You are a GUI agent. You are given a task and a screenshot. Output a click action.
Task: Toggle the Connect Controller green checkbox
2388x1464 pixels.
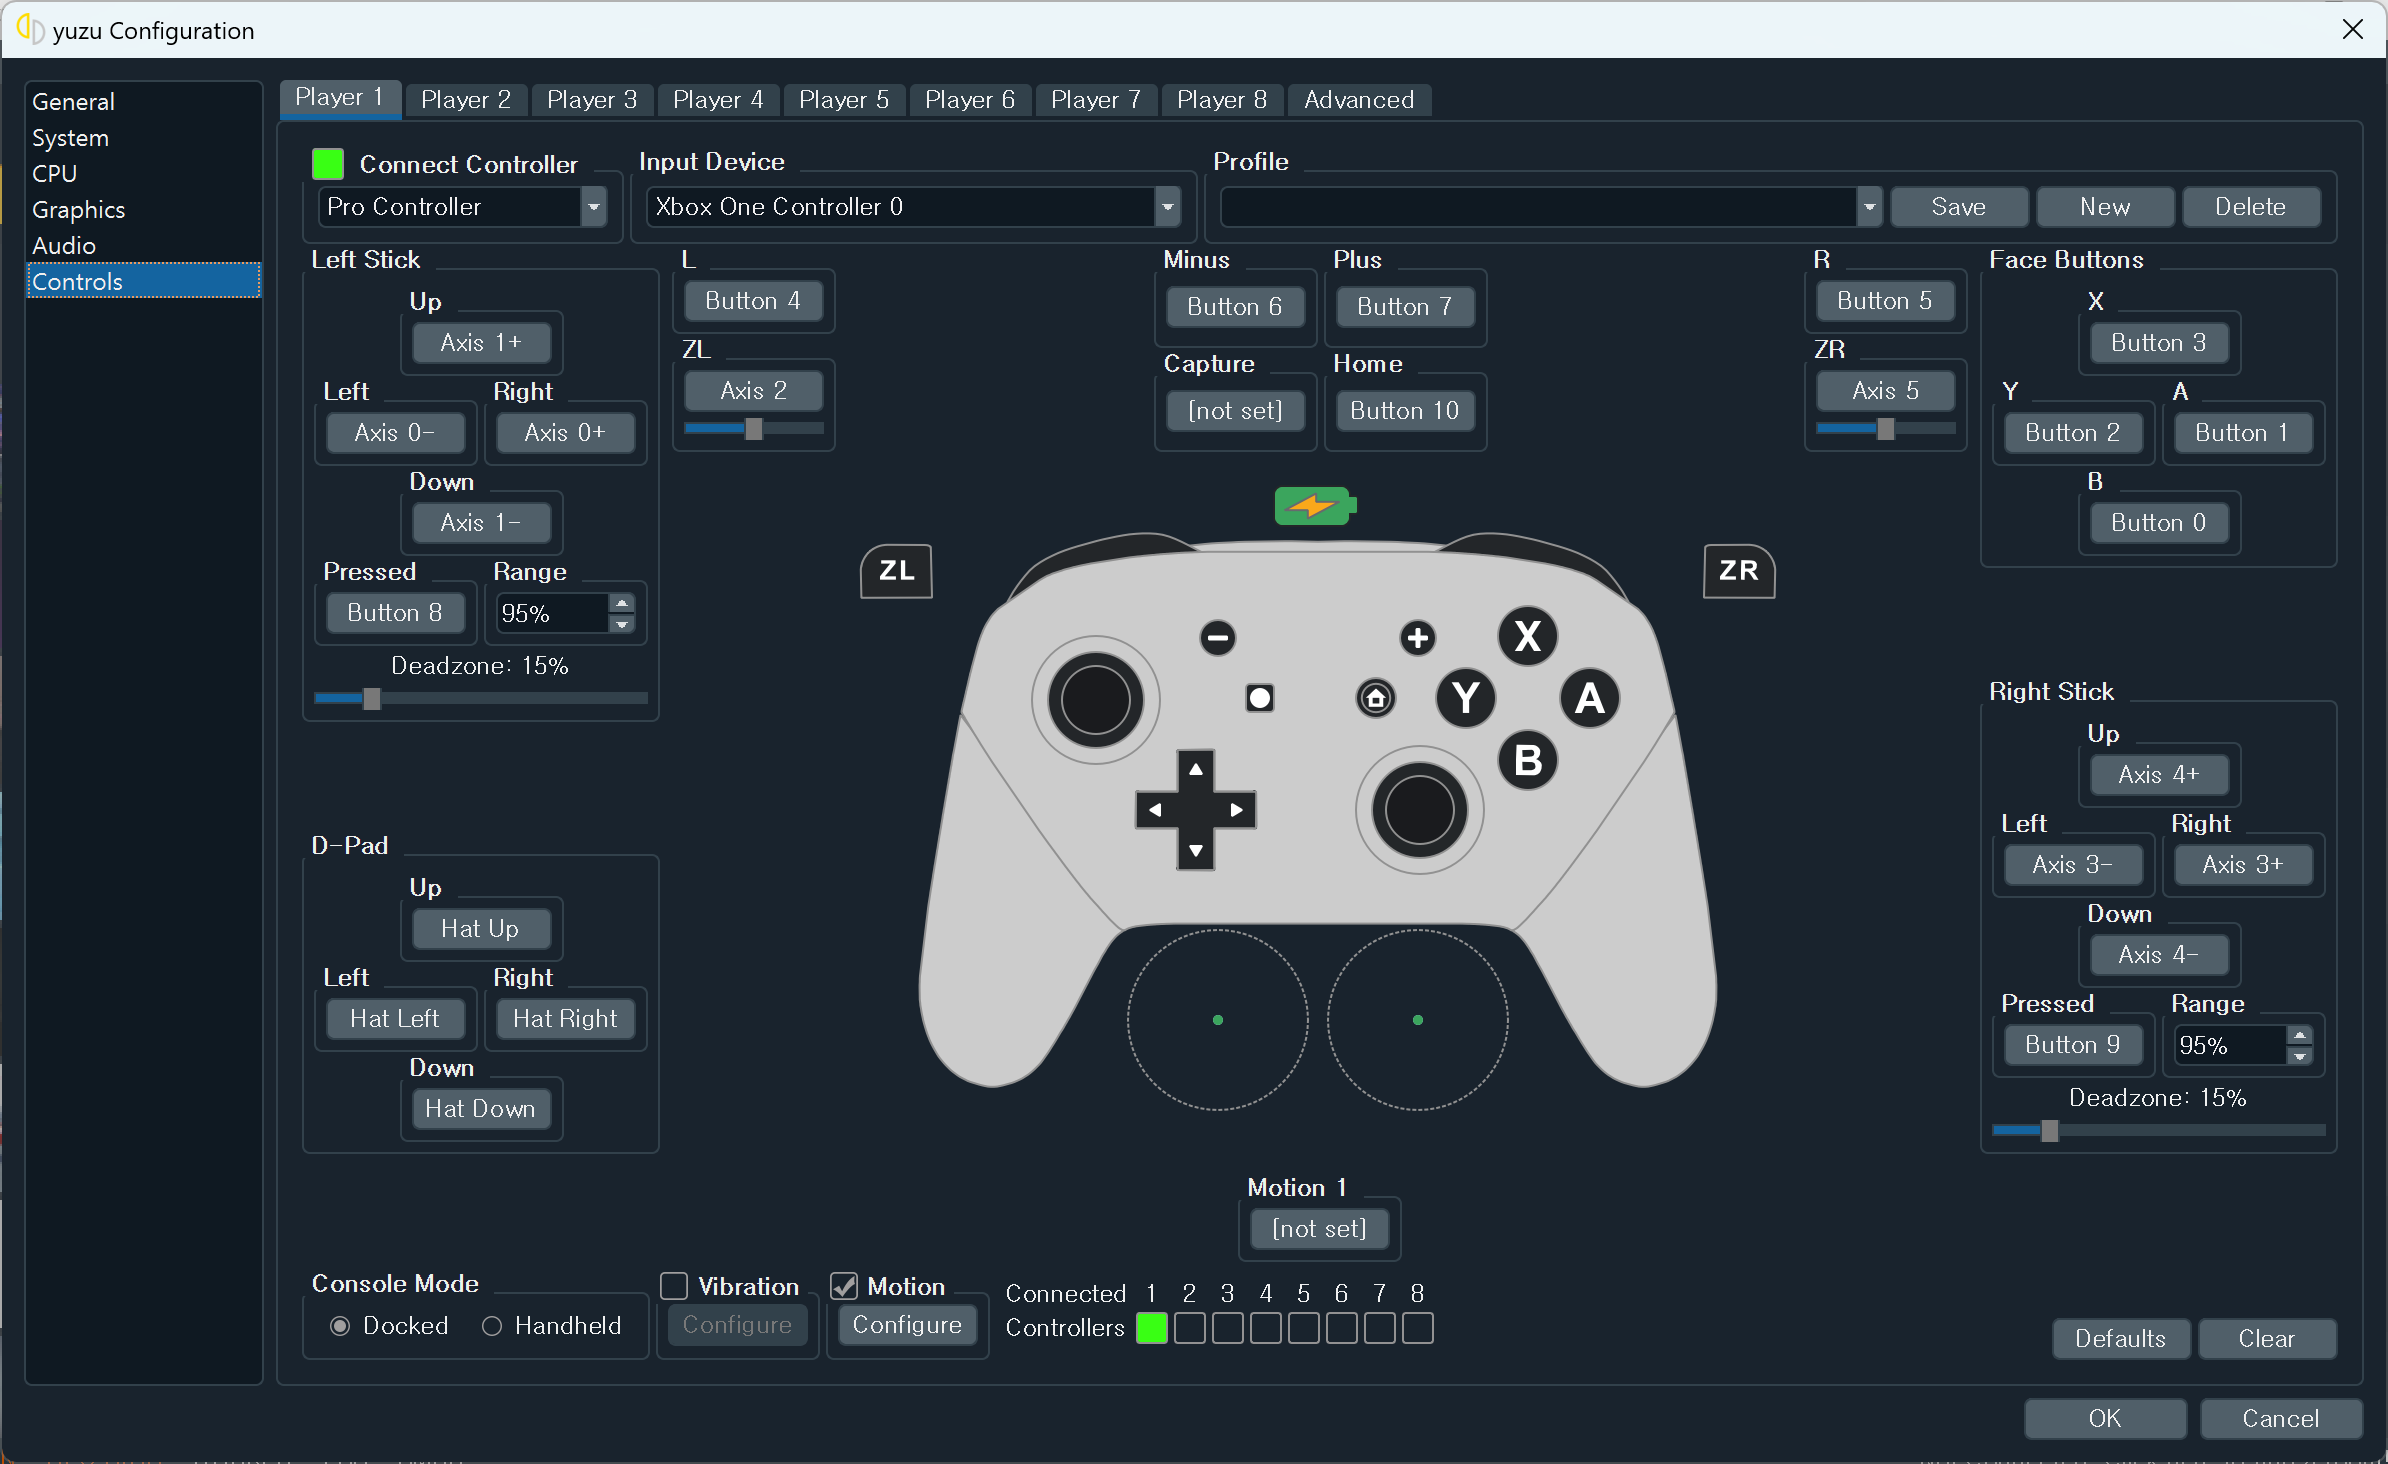pos(328,163)
